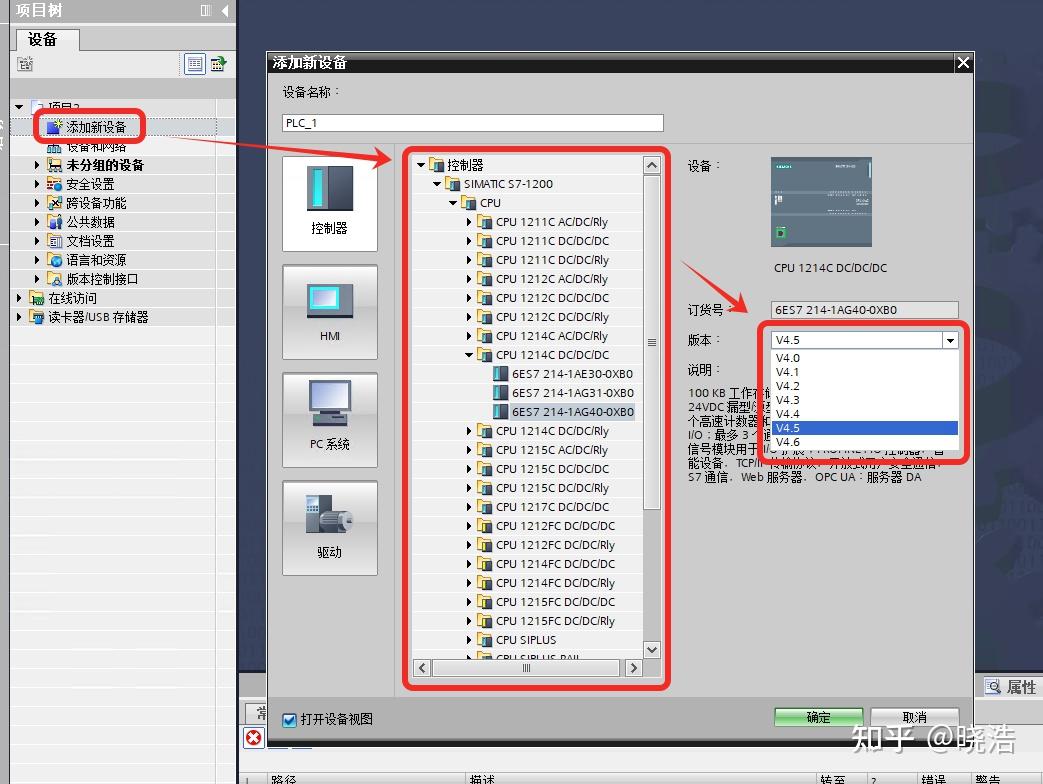Click the 读卡器/USB 存储器 icon
This screenshot has width=1043, height=784.
[37, 317]
